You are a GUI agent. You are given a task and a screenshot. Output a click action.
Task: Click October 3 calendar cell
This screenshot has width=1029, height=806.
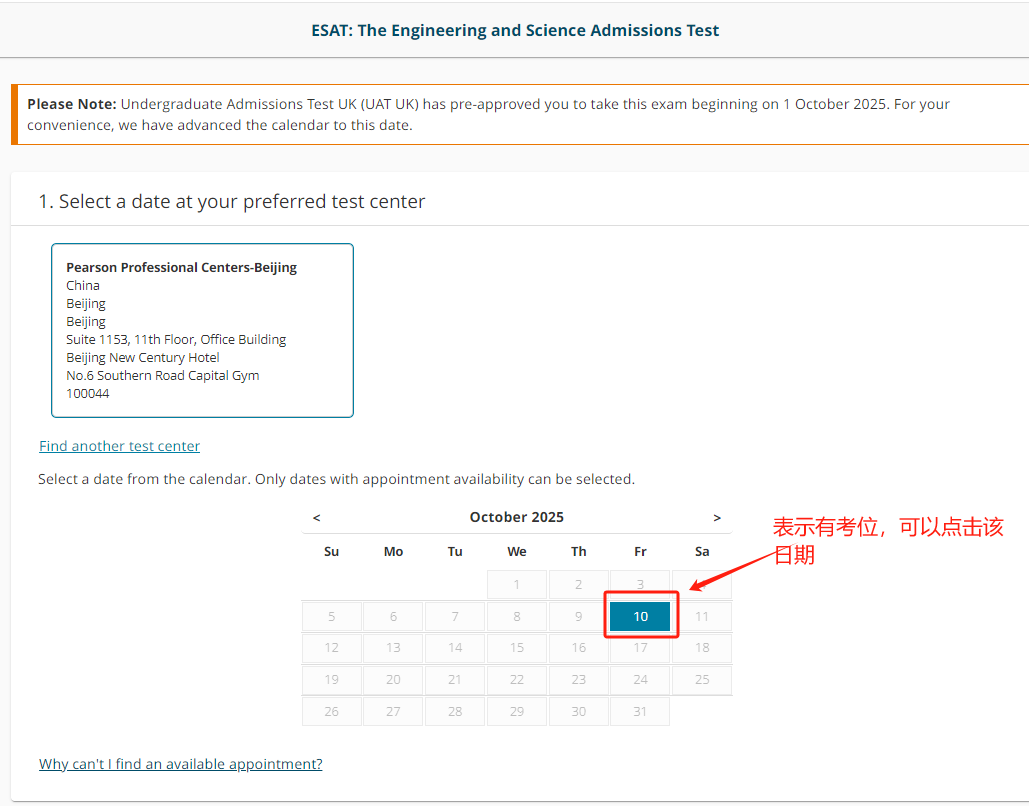pyautogui.click(x=640, y=585)
